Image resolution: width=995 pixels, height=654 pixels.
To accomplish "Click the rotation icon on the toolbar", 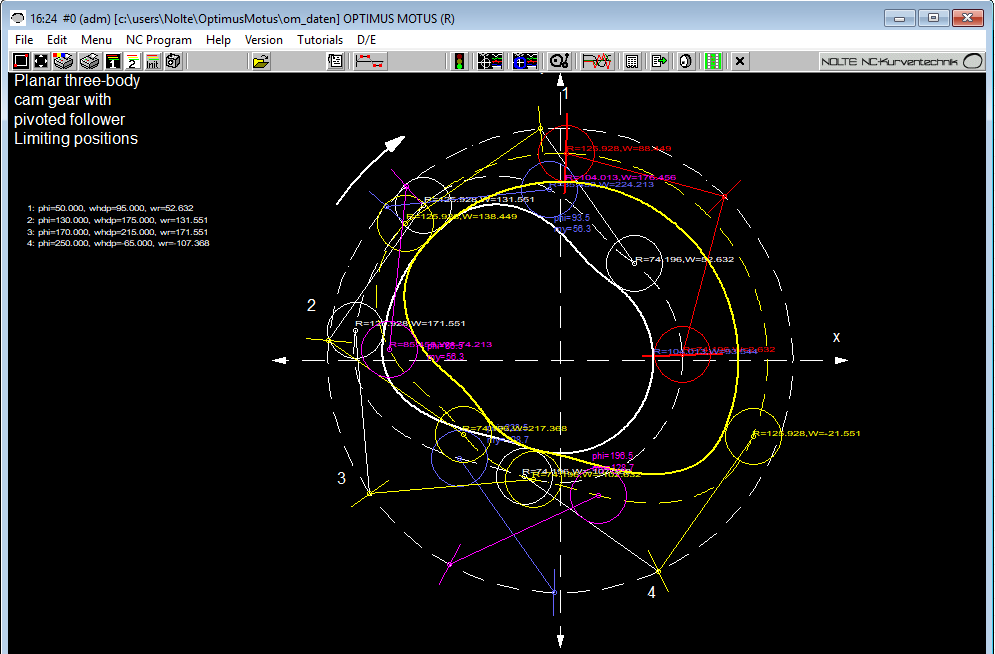I will coord(685,61).
